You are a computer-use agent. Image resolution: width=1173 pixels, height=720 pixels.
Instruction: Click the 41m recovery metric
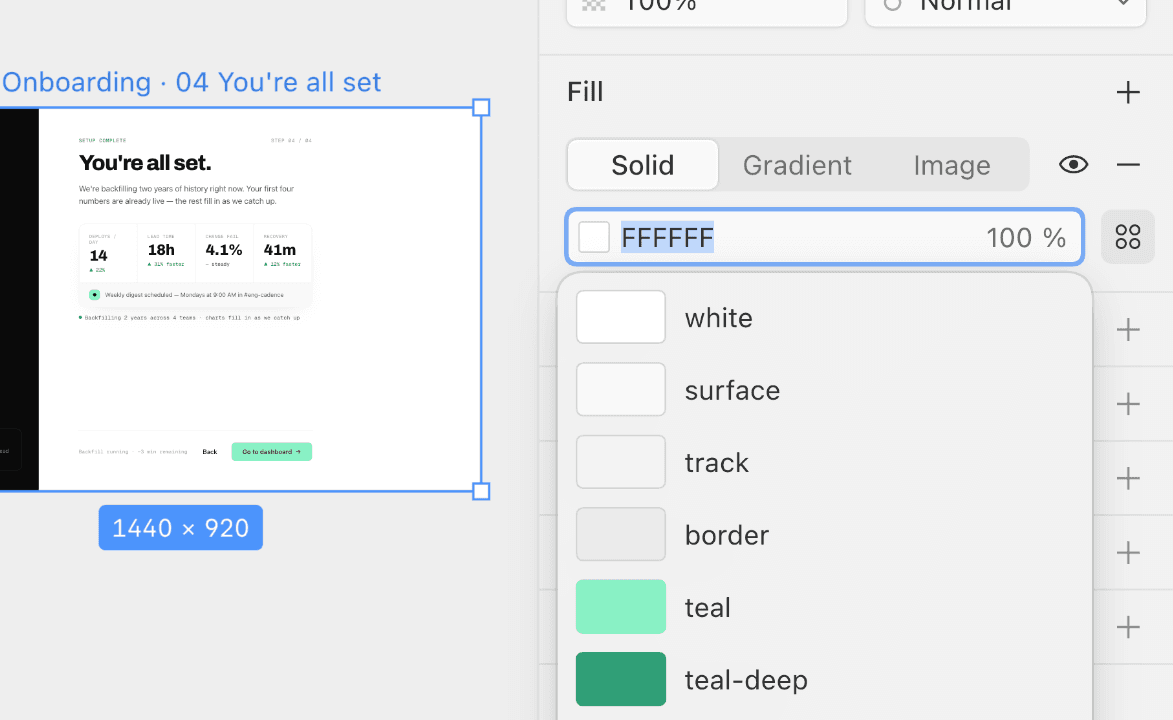[x=280, y=250]
